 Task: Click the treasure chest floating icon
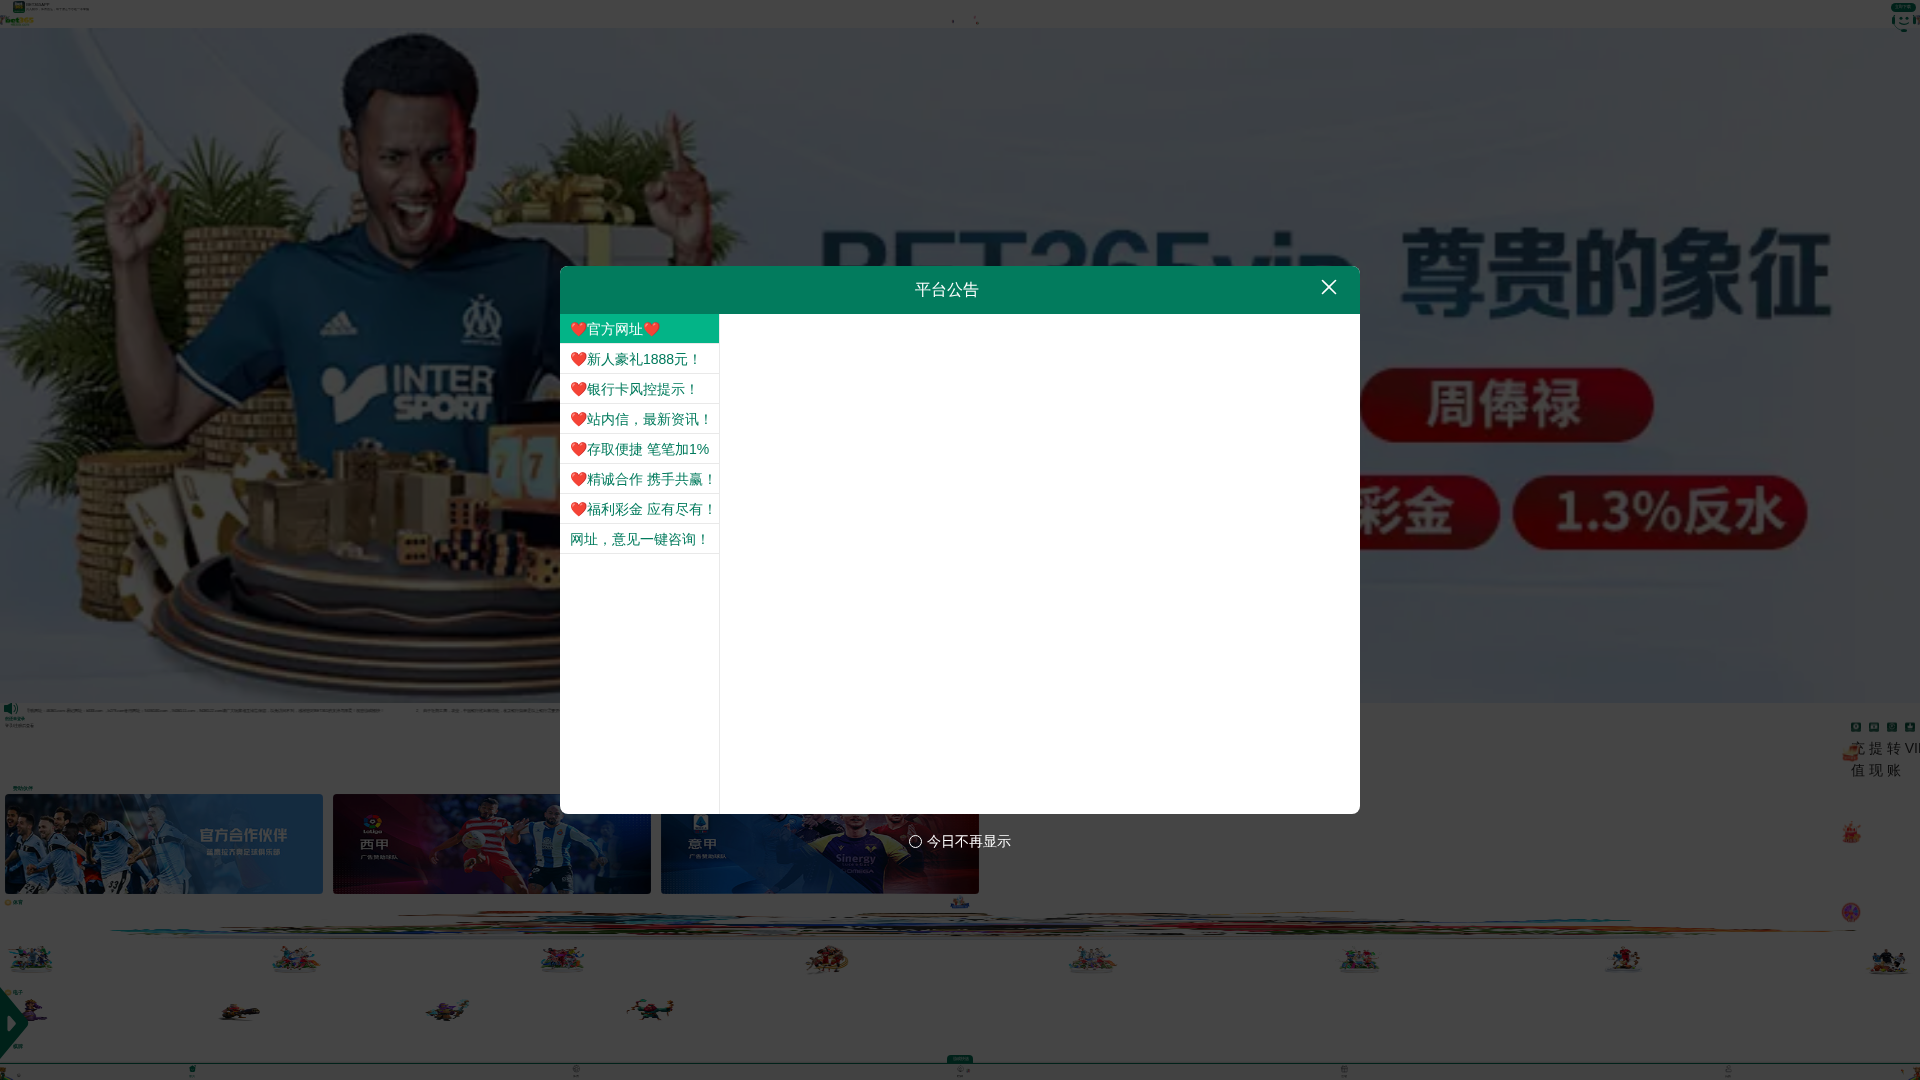pyautogui.click(x=1851, y=752)
